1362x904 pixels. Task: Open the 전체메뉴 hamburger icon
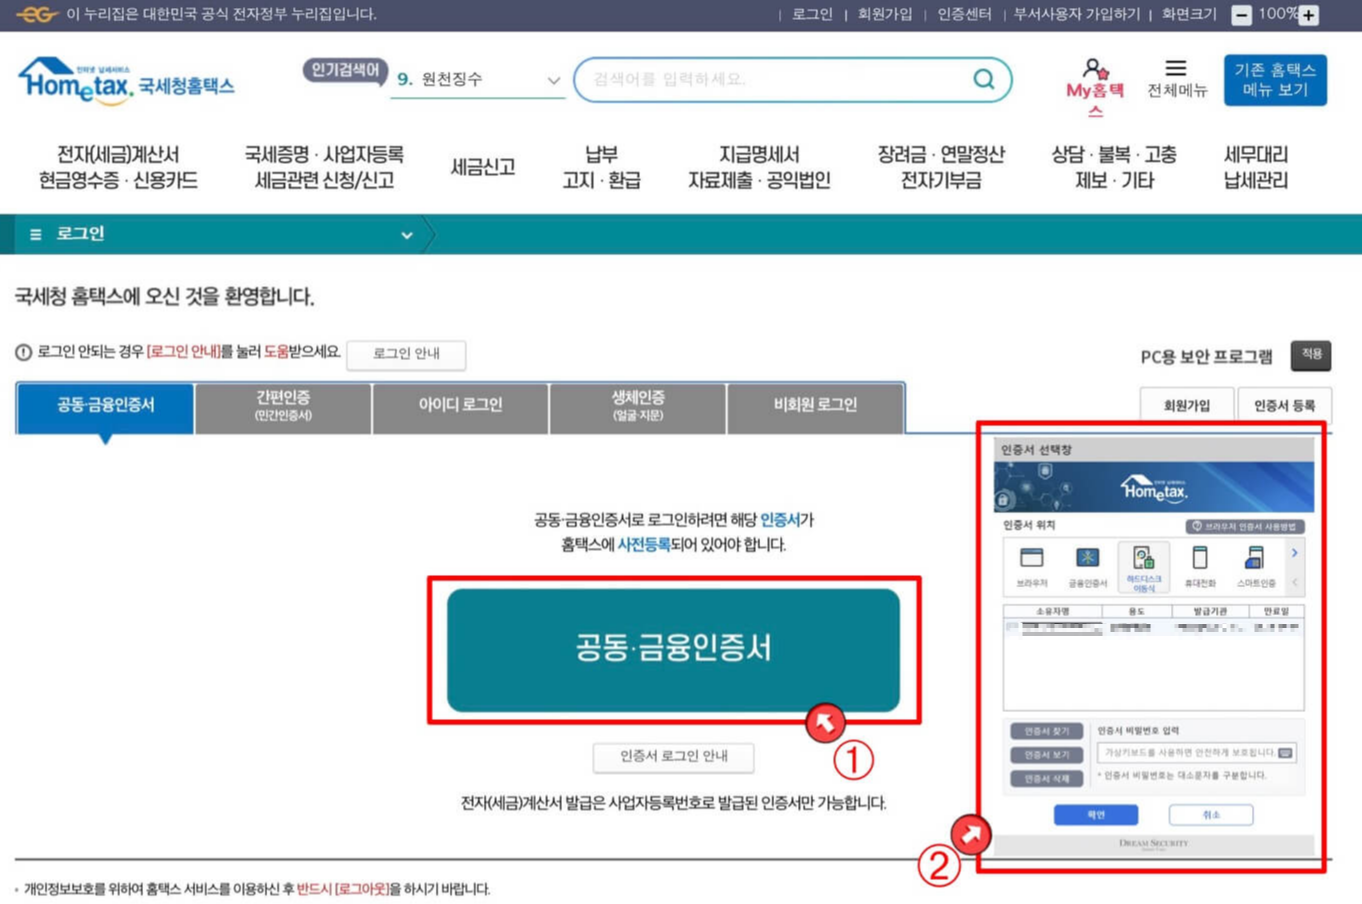pyautogui.click(x=1176, y=68)
